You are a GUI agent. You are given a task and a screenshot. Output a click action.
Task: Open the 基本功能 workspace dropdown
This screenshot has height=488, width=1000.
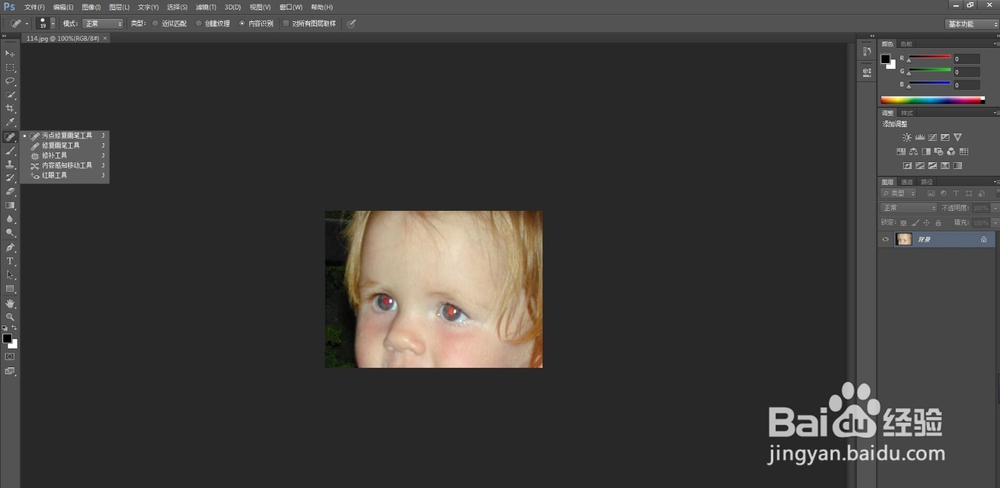point(971,24)
